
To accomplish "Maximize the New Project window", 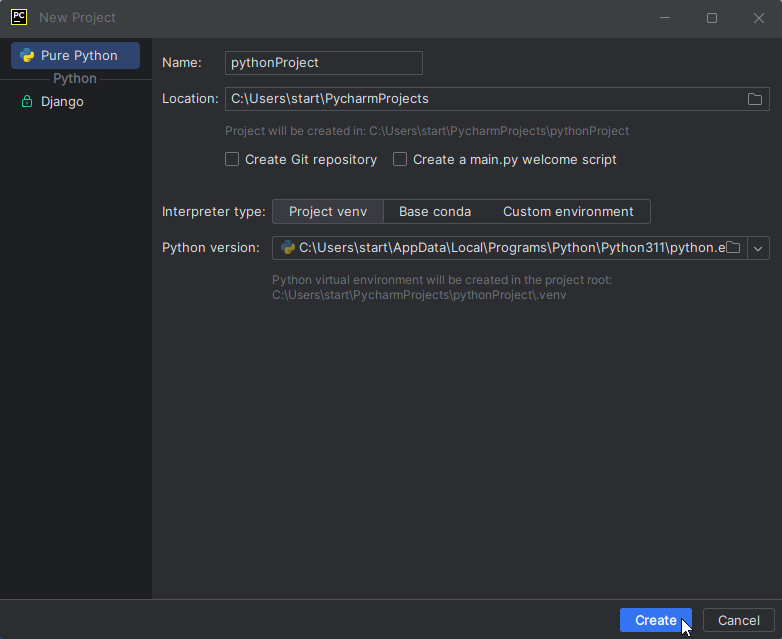I will click(712, 18).
